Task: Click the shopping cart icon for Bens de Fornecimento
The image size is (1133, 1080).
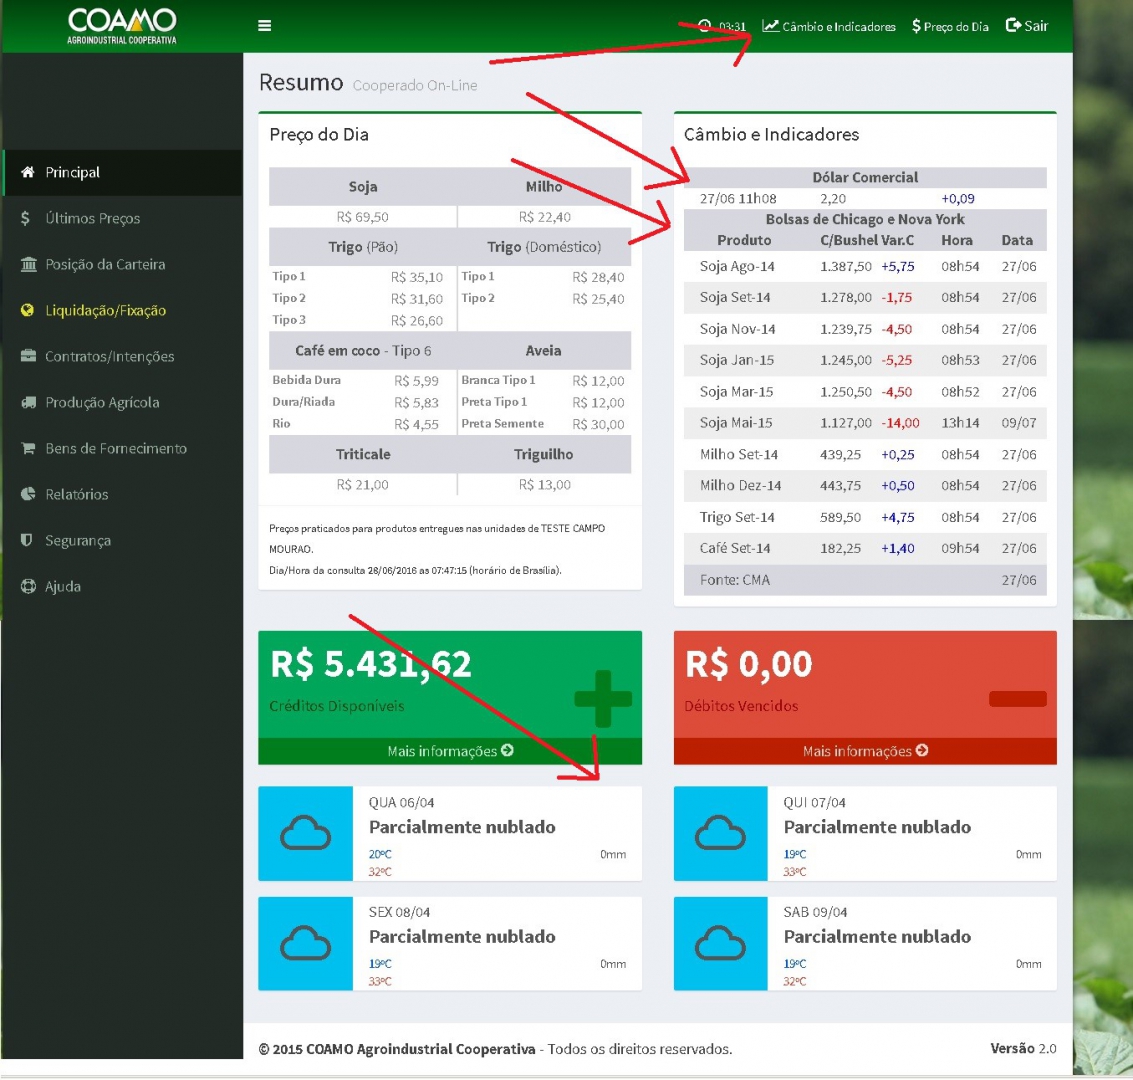Action: [x=28, y=448]
